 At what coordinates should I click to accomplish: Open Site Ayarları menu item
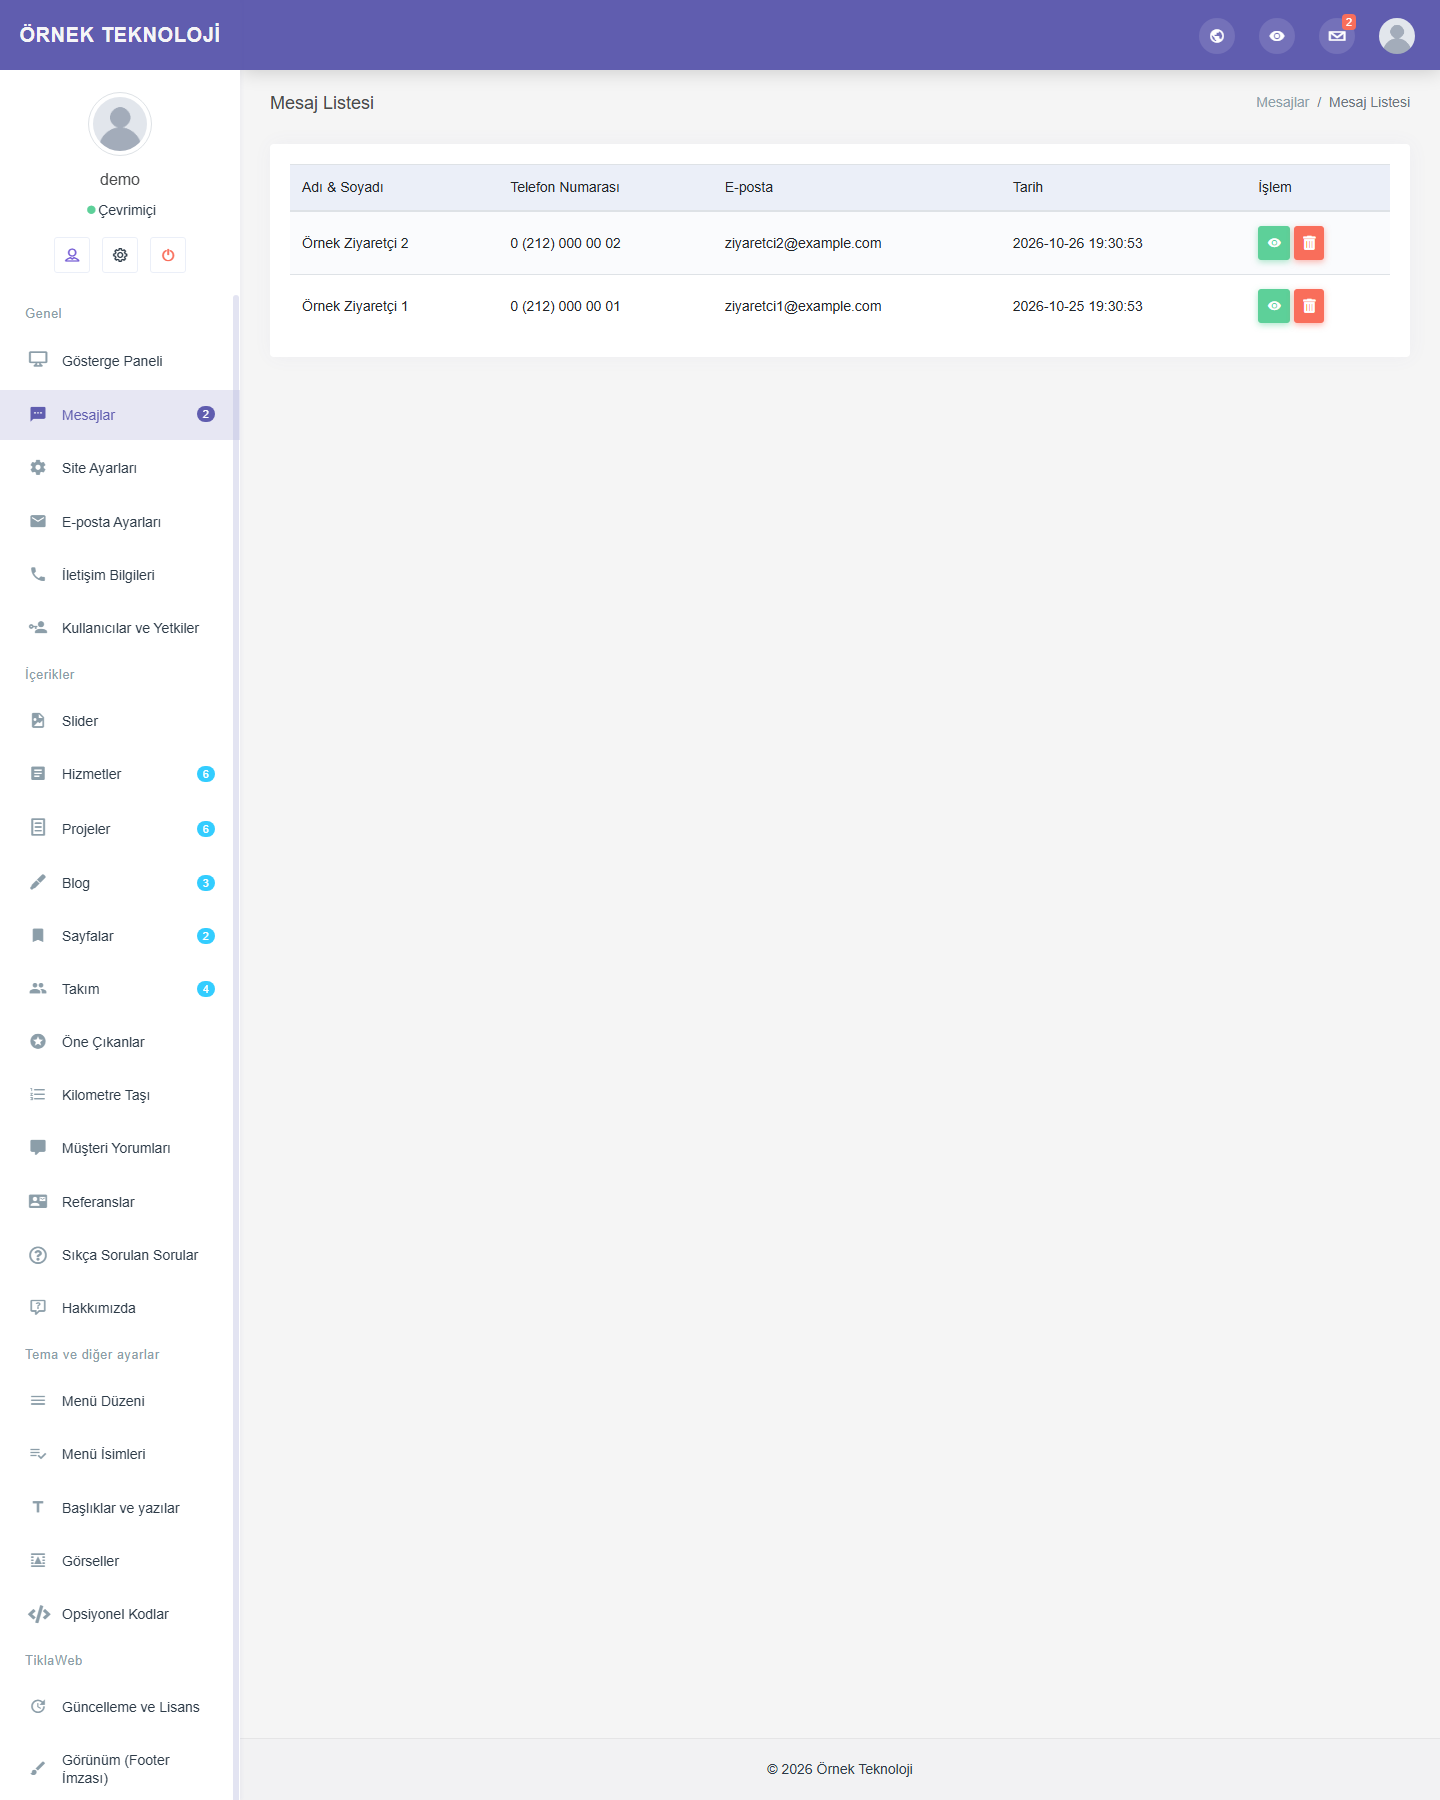point(120,468)
